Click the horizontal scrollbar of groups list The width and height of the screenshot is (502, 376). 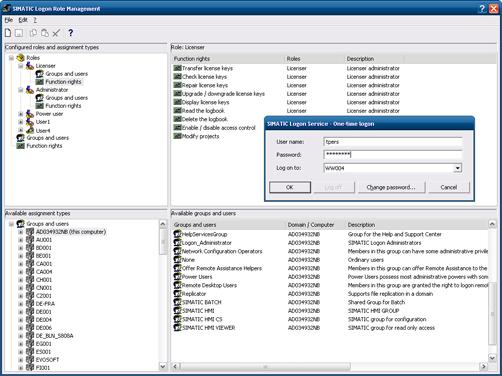coord(265,366)
